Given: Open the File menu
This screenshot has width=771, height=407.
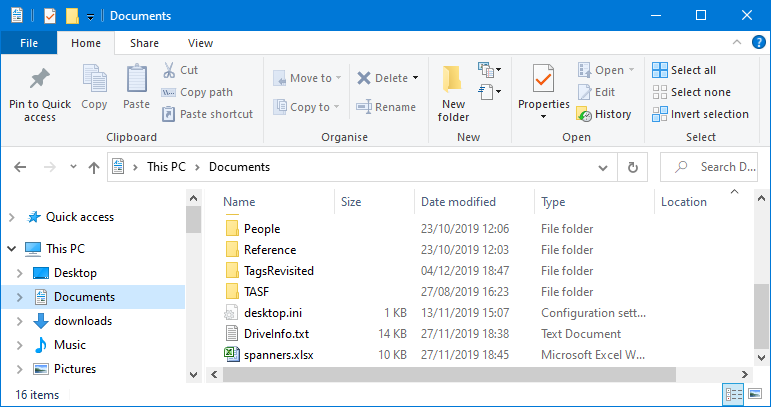Looking at the screenshot, I should (x=29, y=43).
